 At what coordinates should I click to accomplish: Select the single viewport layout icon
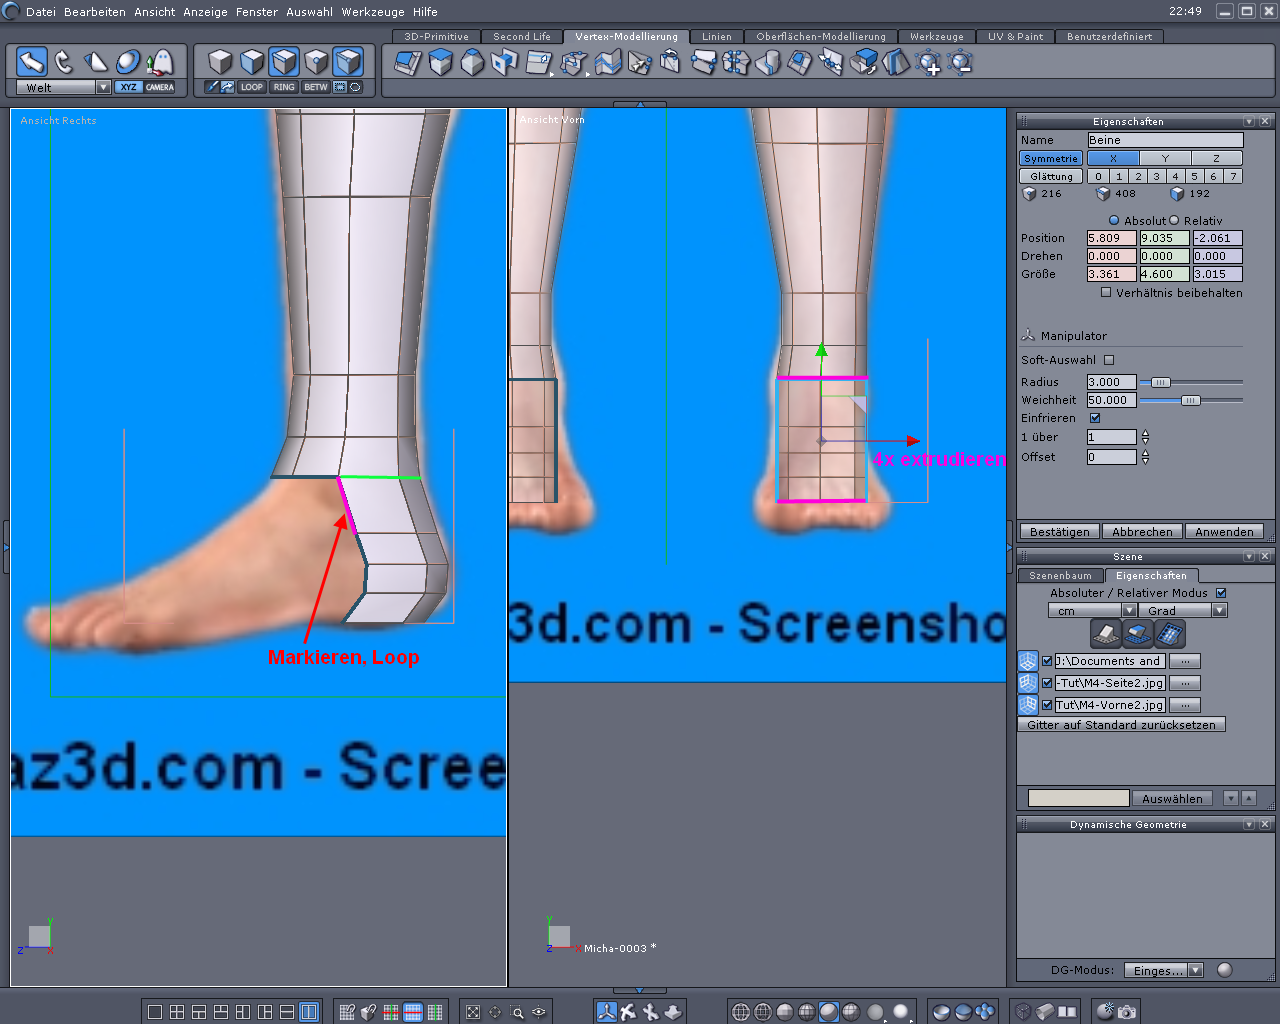[155, 1012]
